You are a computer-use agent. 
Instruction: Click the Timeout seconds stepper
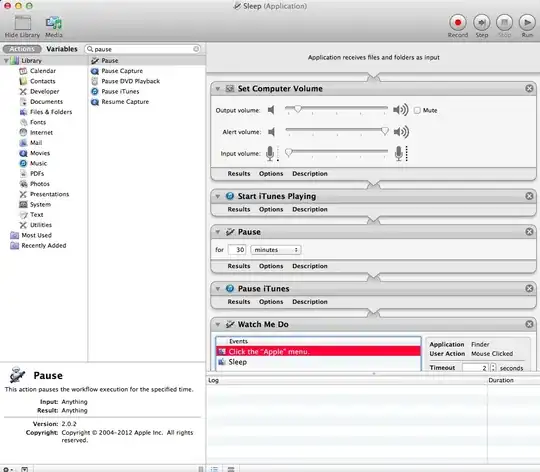click(493, 368)
